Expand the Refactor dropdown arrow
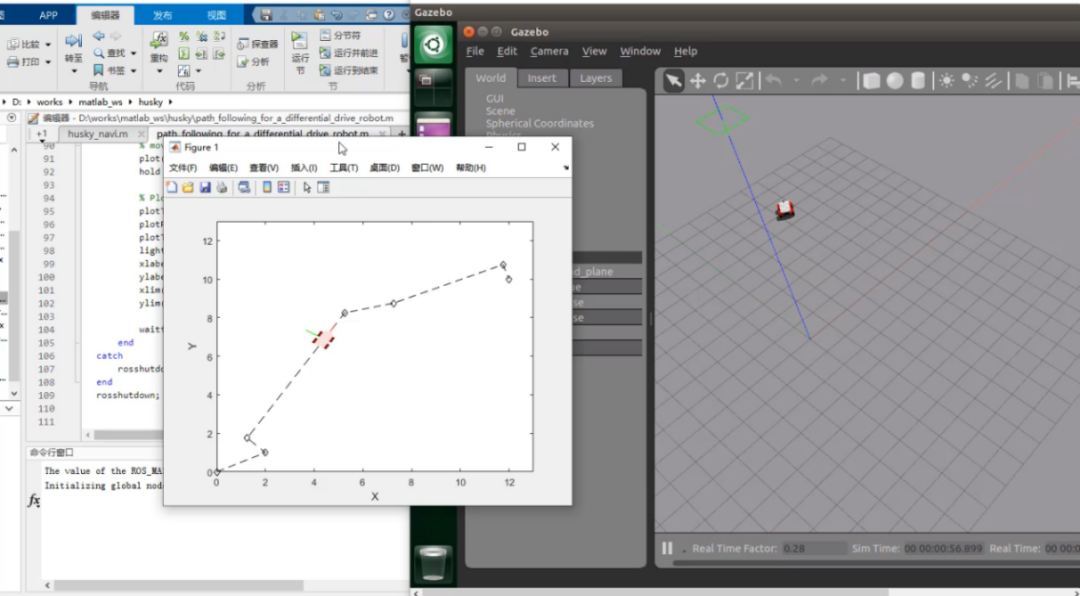The image size is (1080, 596). pyautogui.click(x=159, y=72)
